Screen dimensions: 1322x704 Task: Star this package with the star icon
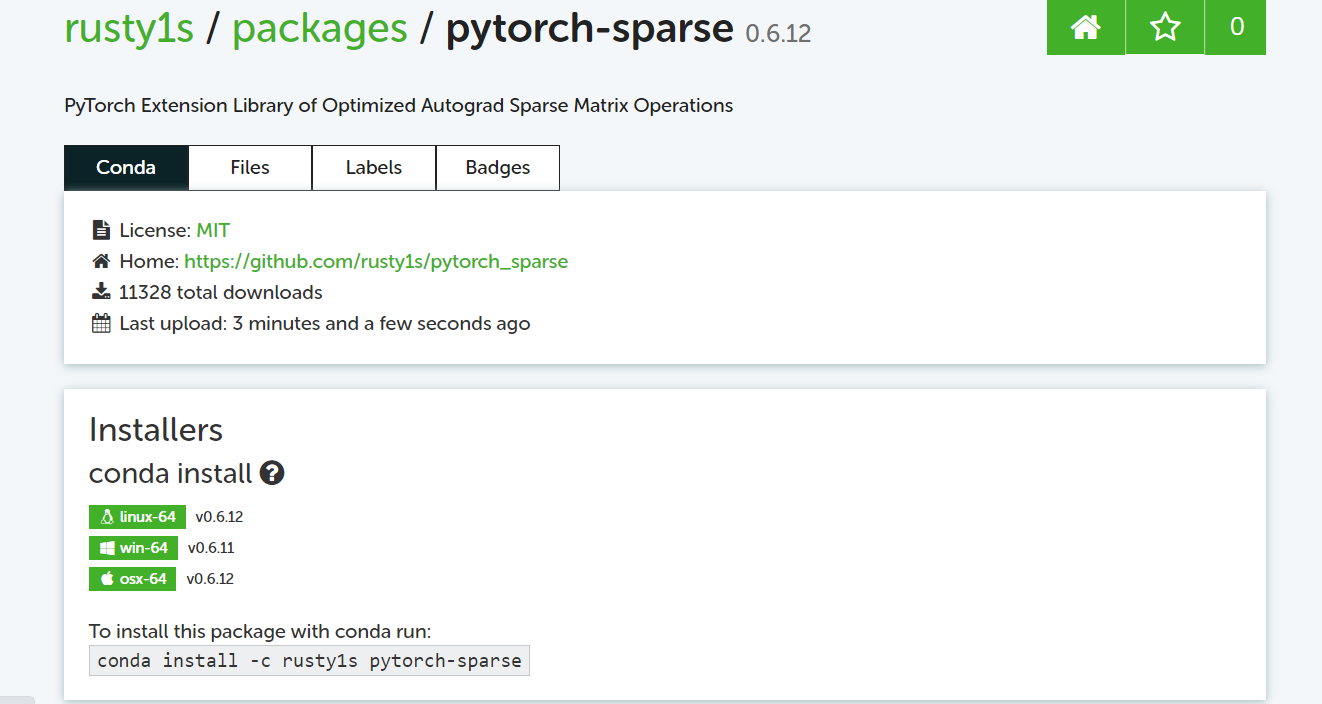1165,27
